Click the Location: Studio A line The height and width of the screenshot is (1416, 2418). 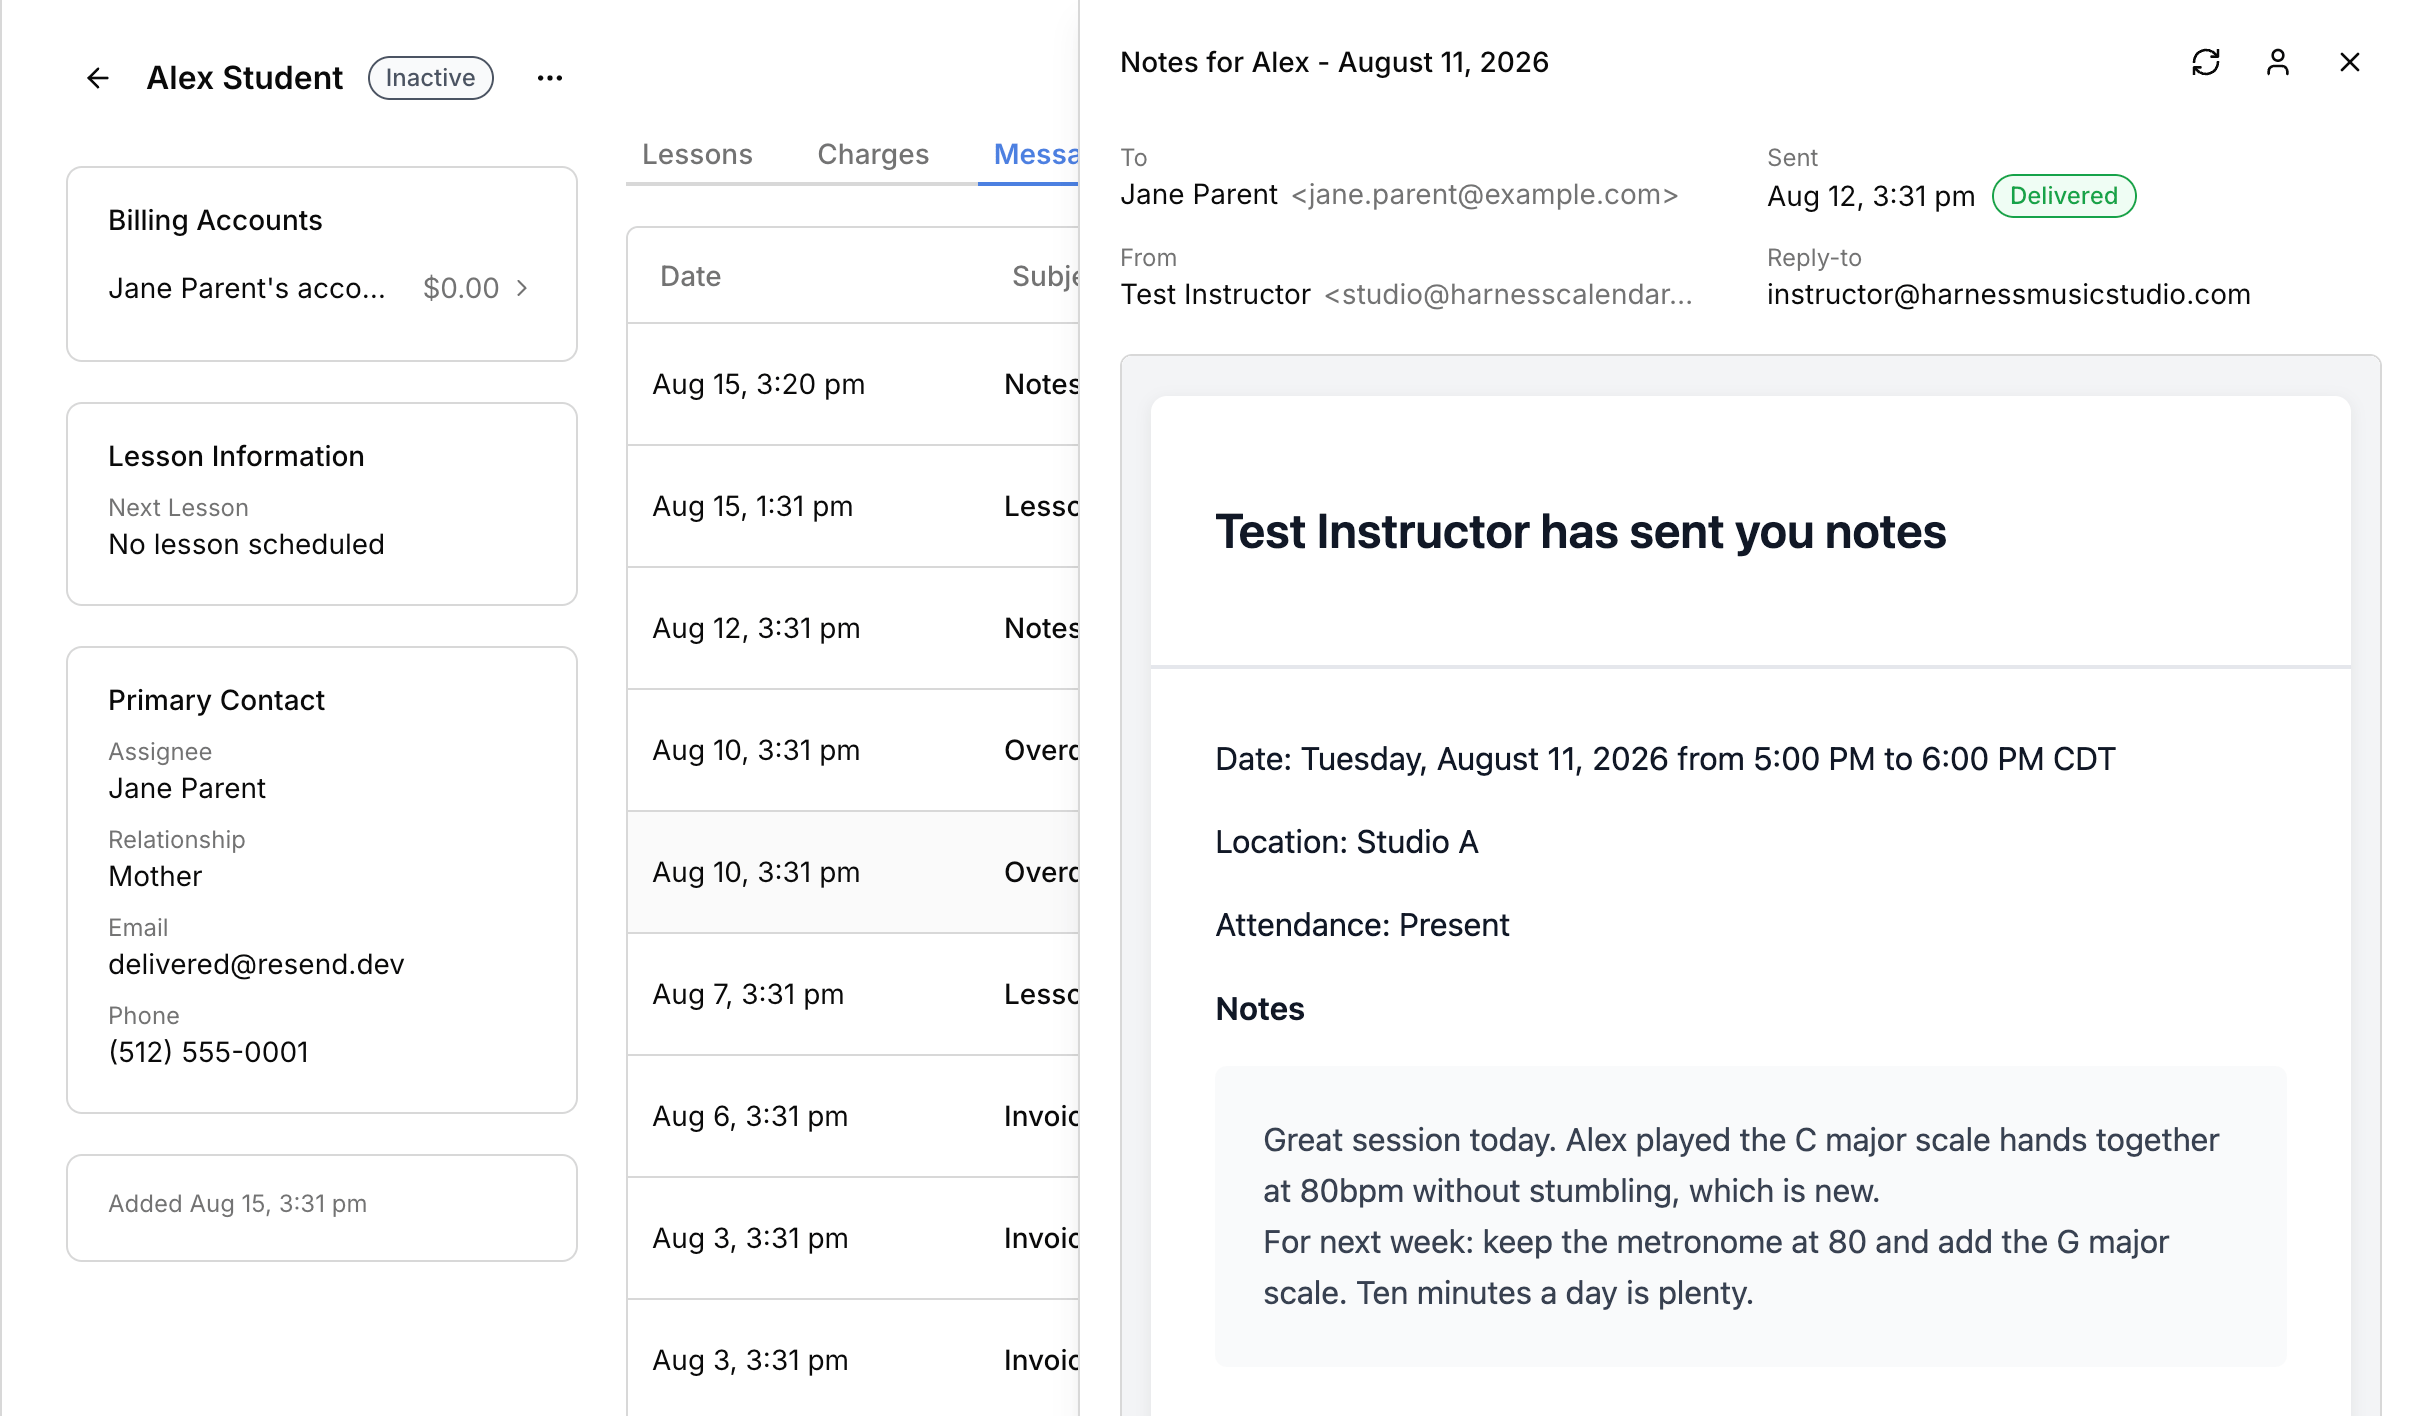click(x=1346, y=842)
